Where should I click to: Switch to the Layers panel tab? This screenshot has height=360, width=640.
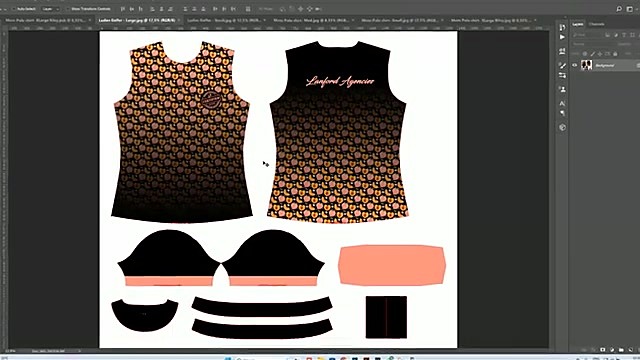click(x=578, y=24)
